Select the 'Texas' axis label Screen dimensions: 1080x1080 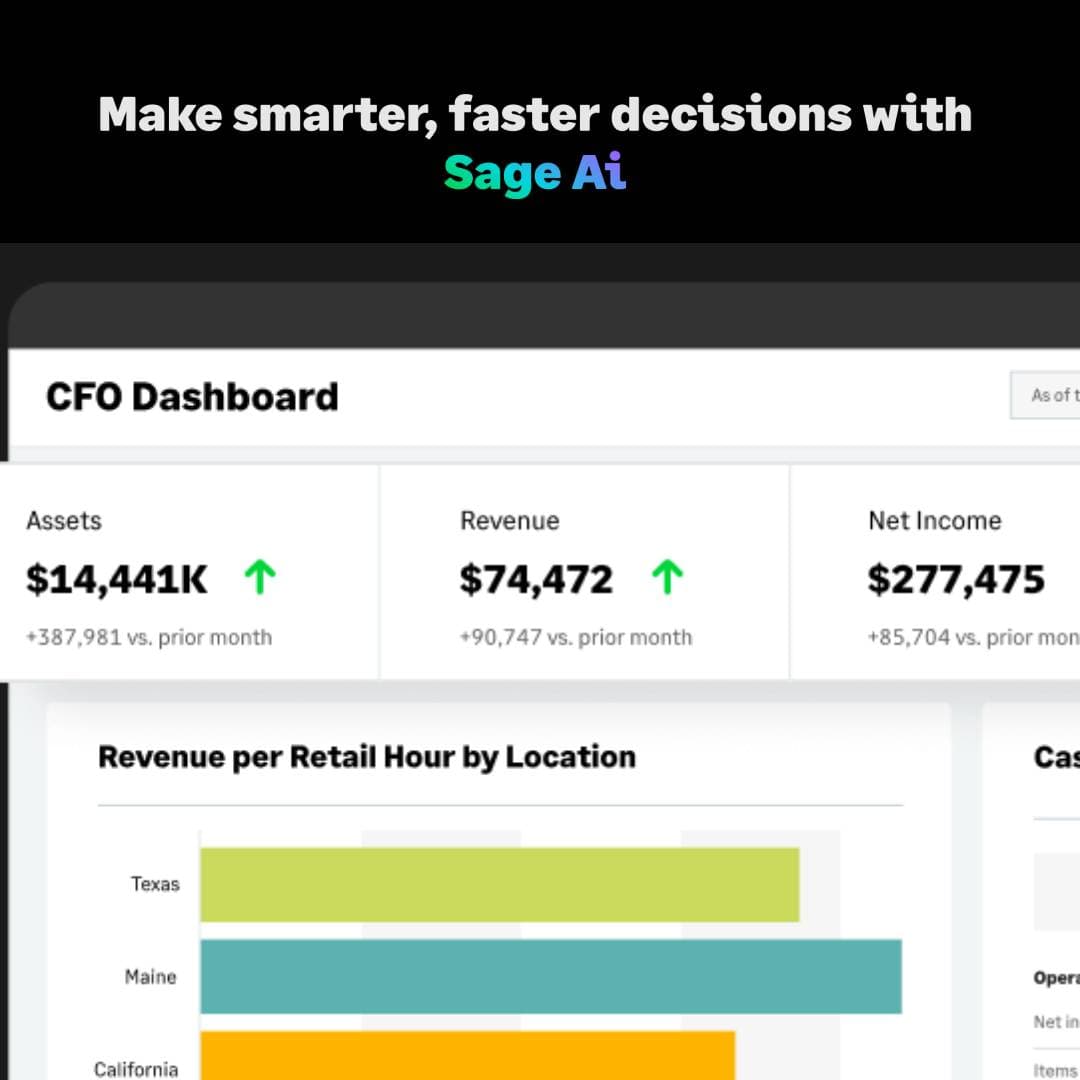coord(156,884)
